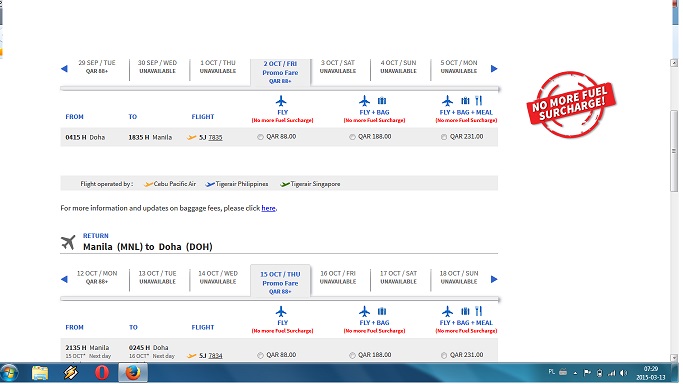
Task: Click the Manila (MNL) to Doha (DOH) heading
Action: click(148, 247)
